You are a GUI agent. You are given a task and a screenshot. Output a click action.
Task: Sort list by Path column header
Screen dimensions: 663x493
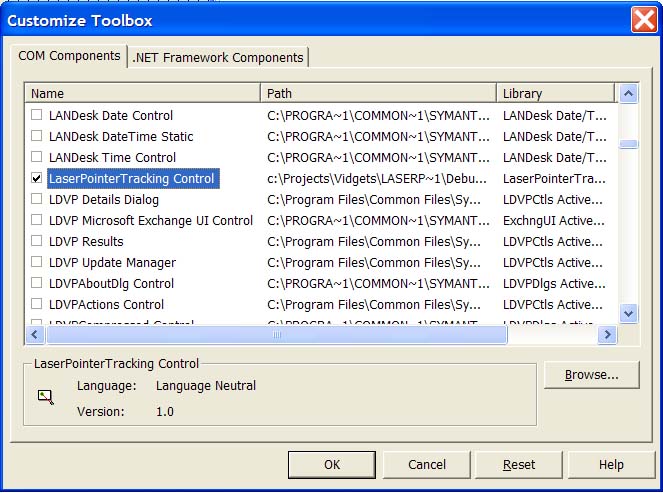(x=379, y=93)
